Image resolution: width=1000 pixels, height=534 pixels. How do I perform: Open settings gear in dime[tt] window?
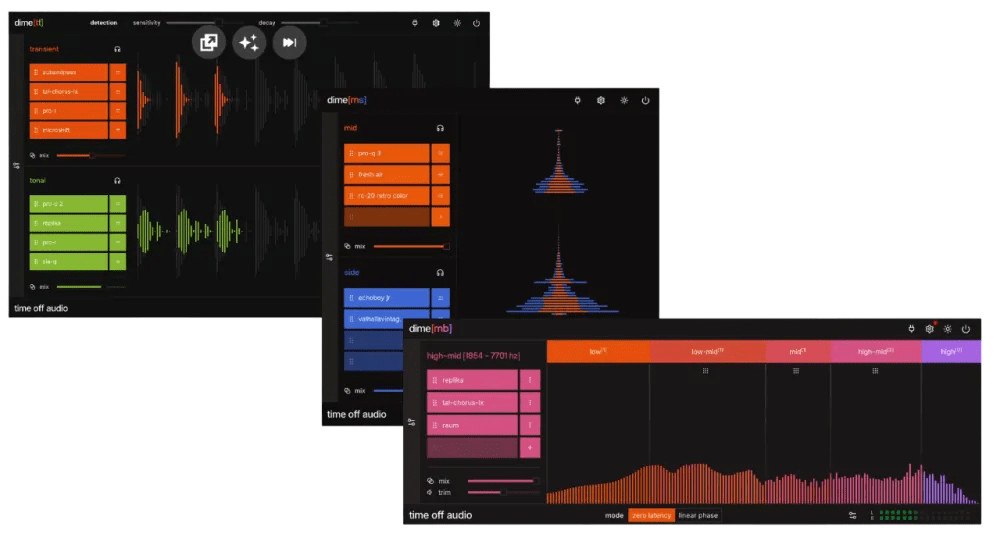[x=436, y=23]
